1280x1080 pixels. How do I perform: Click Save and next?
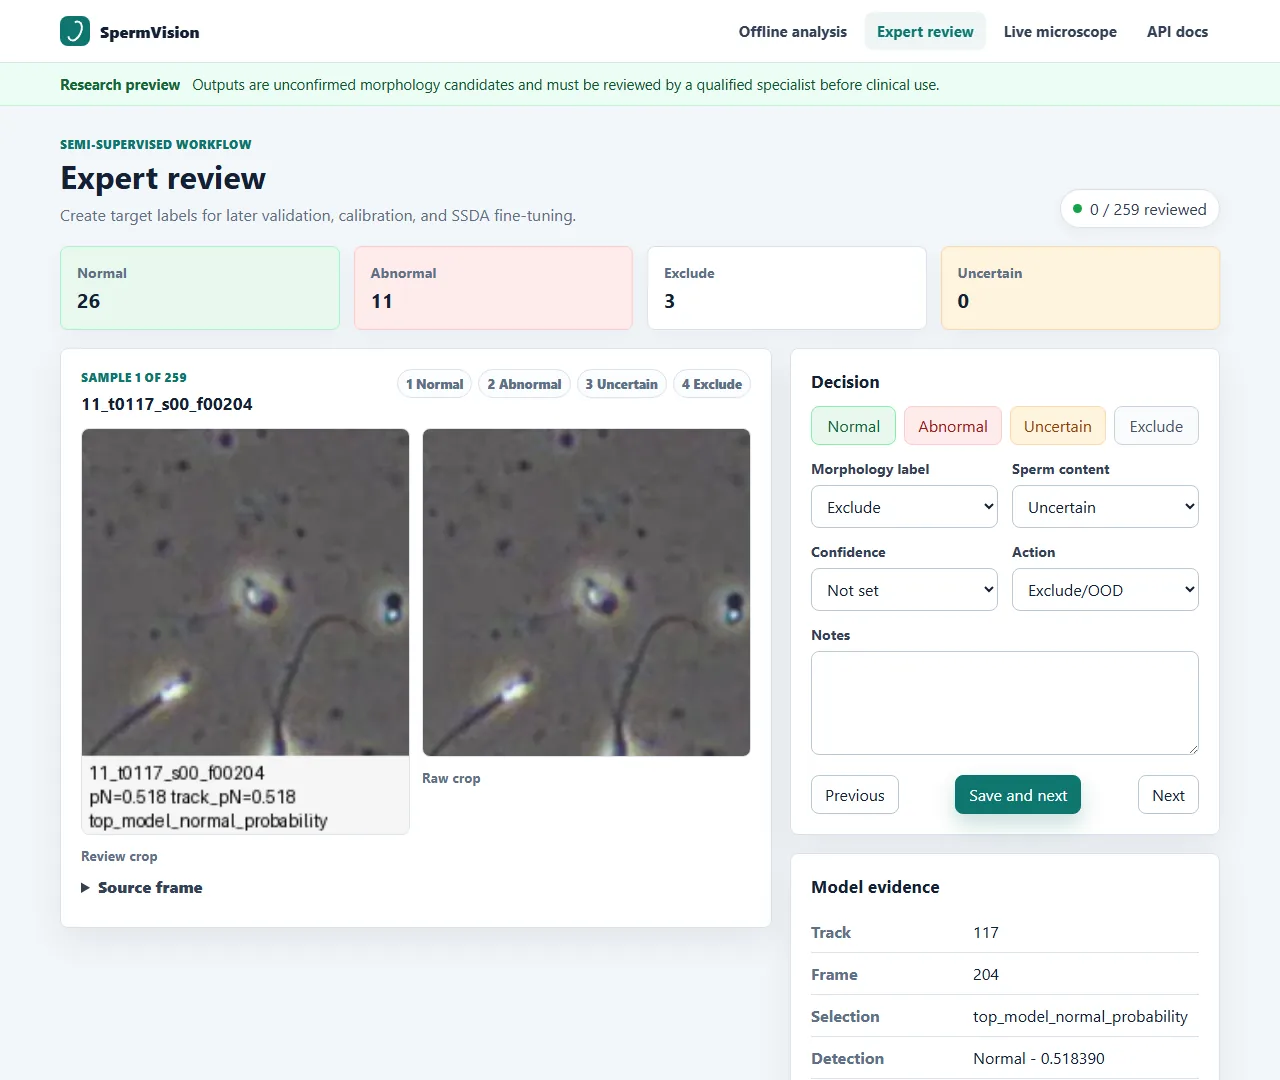click(x=1018, y=795)
